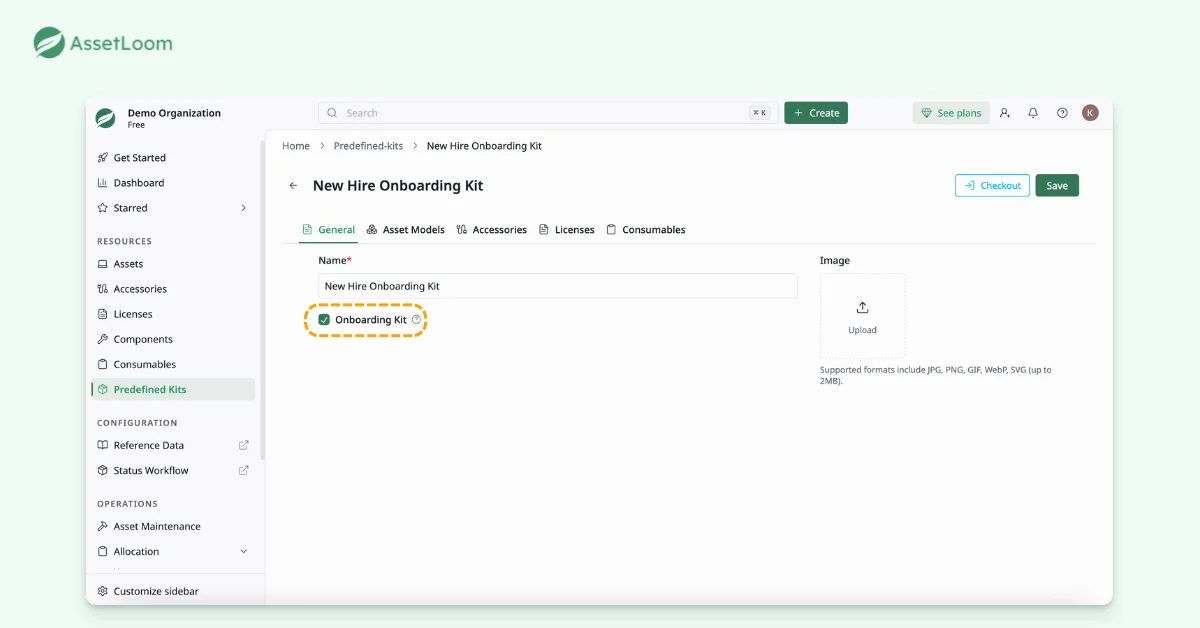1200x628 pixels.
Task: Open Assets in sidebar
Action: pyautogui.click(x=173, y=264)
